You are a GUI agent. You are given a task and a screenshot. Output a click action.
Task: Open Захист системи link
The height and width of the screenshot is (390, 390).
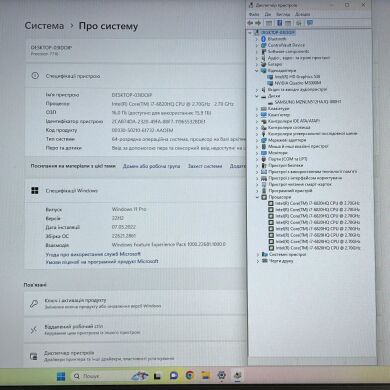tap(205, 166)
